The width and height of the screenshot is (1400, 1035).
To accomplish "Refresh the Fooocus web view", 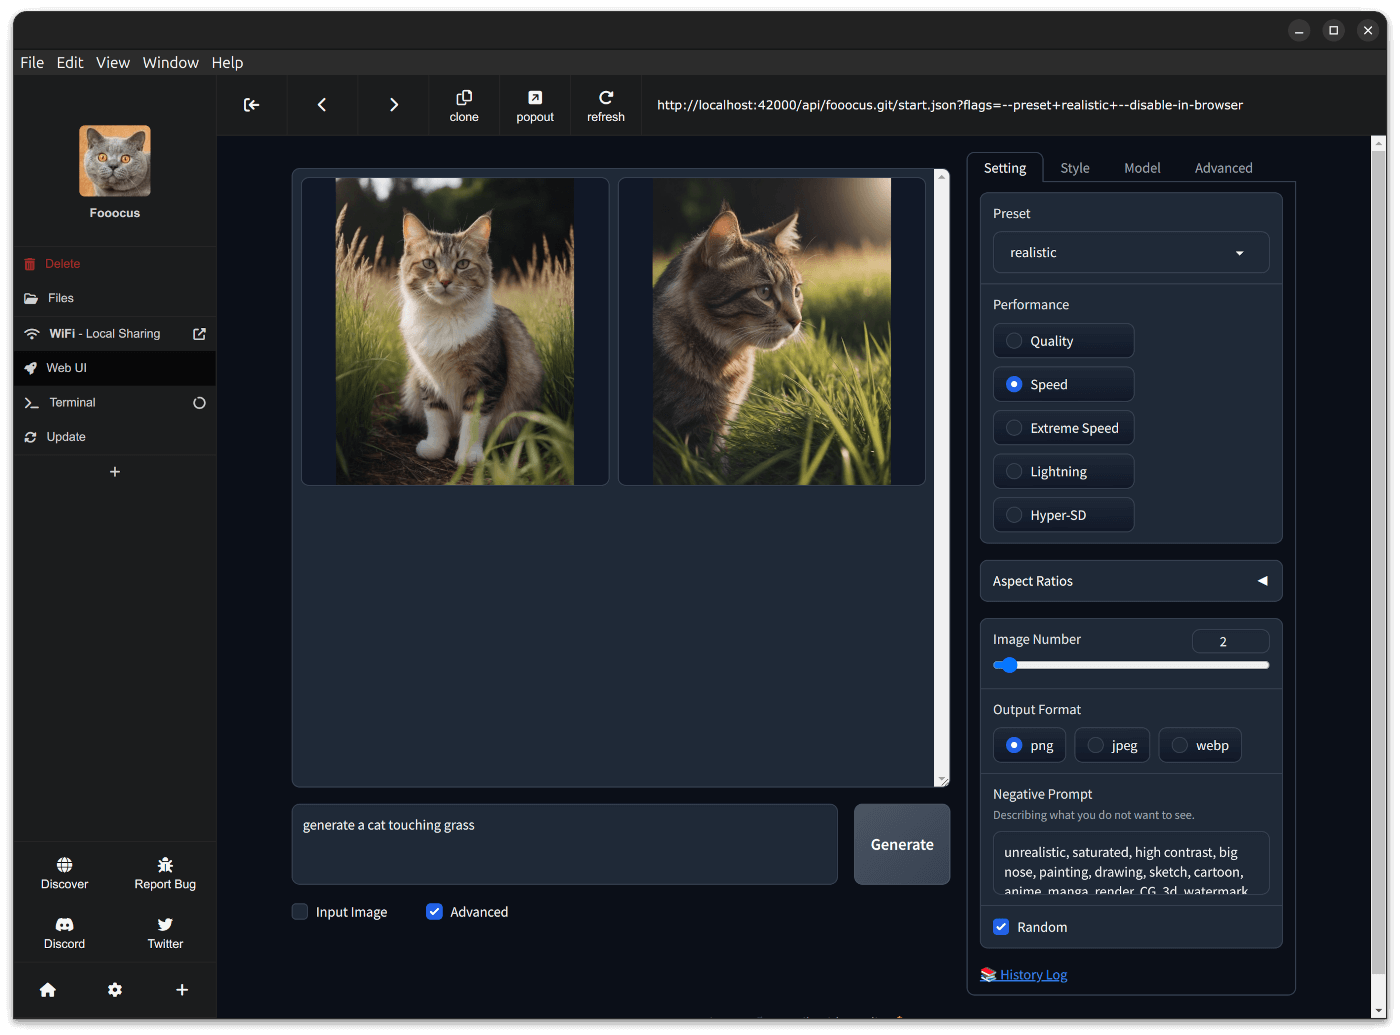I will pyautogui.click(x=606, y=104).
